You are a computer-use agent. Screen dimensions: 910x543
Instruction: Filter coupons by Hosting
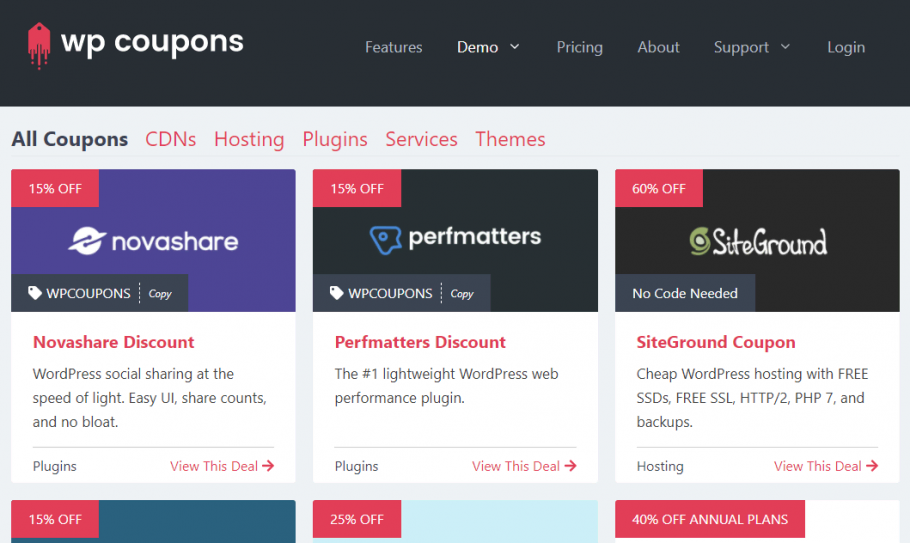point(249,139)
